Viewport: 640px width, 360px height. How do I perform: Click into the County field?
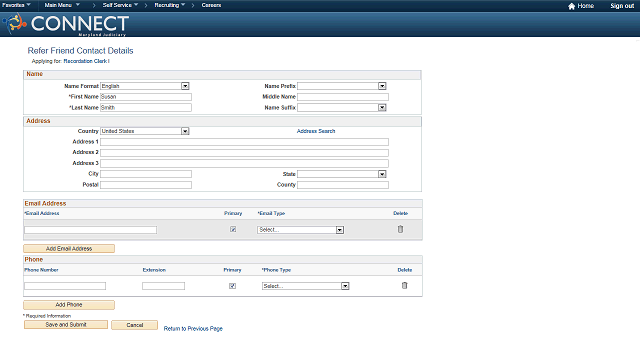coord(343,185)
